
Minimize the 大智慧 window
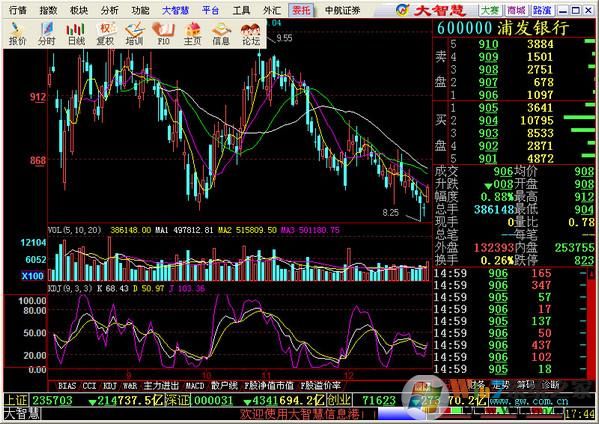tap(562, 10)
